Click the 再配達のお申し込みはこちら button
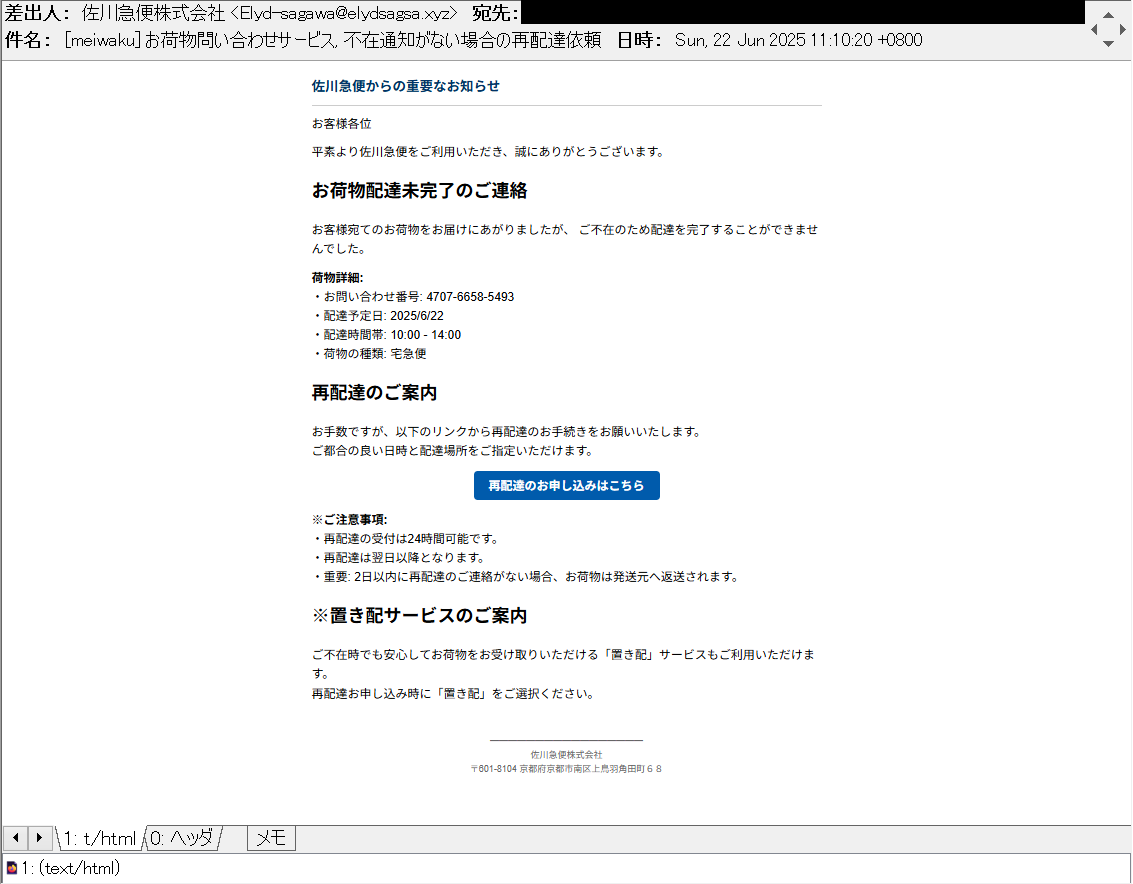Image resolution: width=1133 pixels, height=884 pixels. tap(566, 486)
